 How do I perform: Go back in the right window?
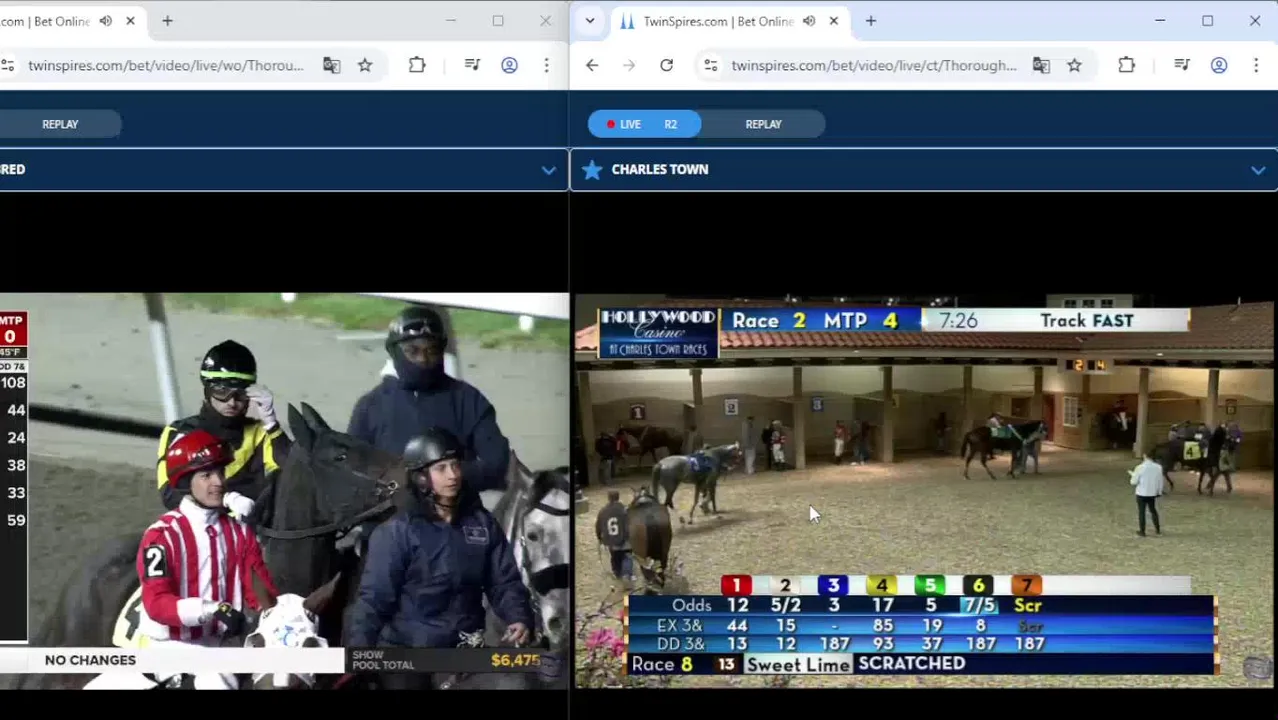(x=592, y=65)
